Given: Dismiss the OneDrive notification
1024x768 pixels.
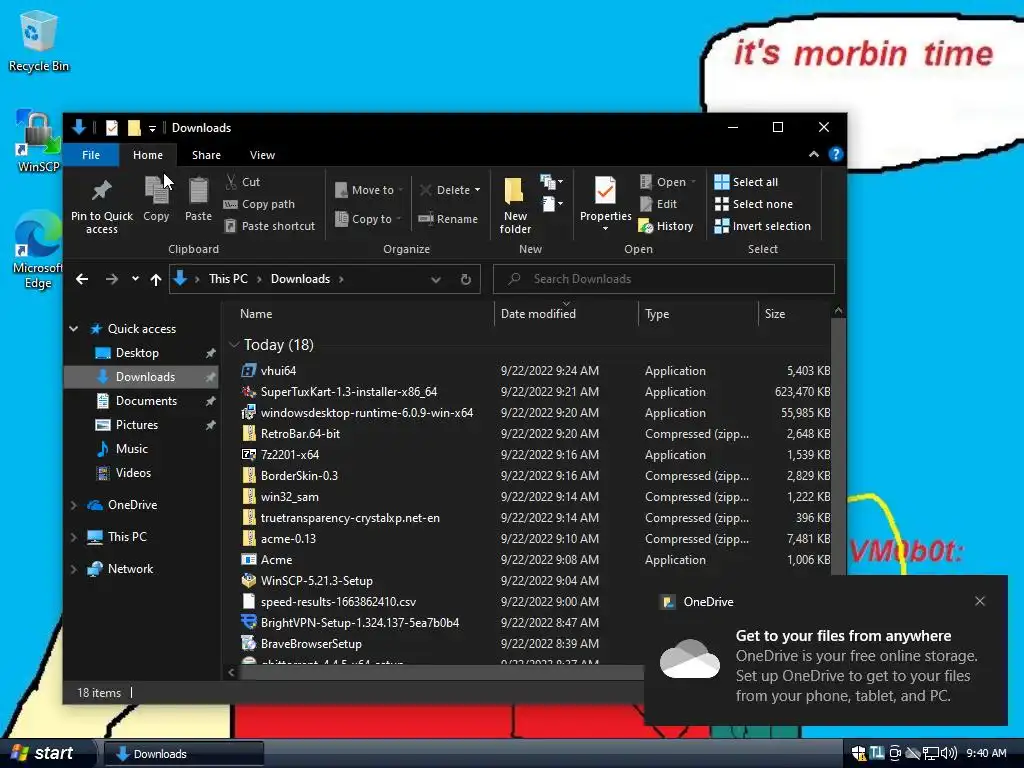Looking at the screenshot, I should pos(980,601).
